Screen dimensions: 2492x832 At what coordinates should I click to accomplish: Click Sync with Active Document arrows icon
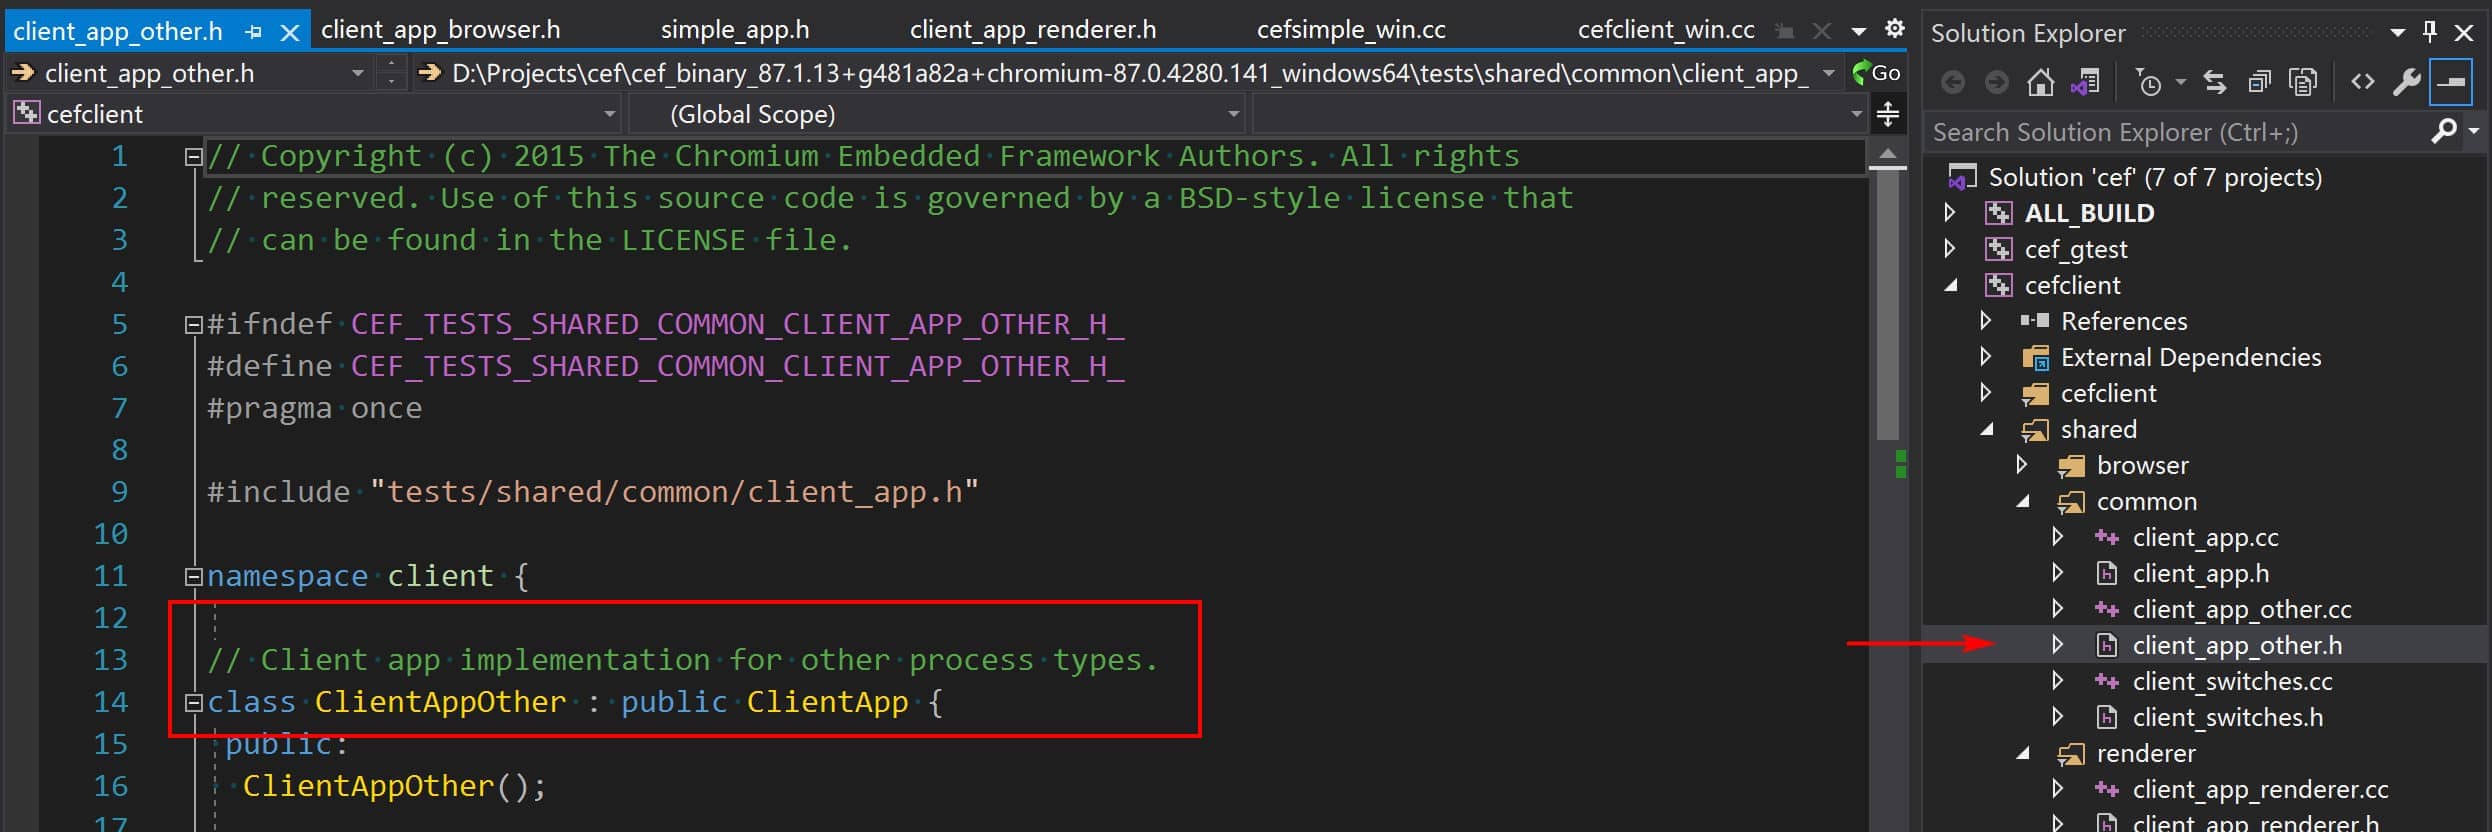[2215, 82]
